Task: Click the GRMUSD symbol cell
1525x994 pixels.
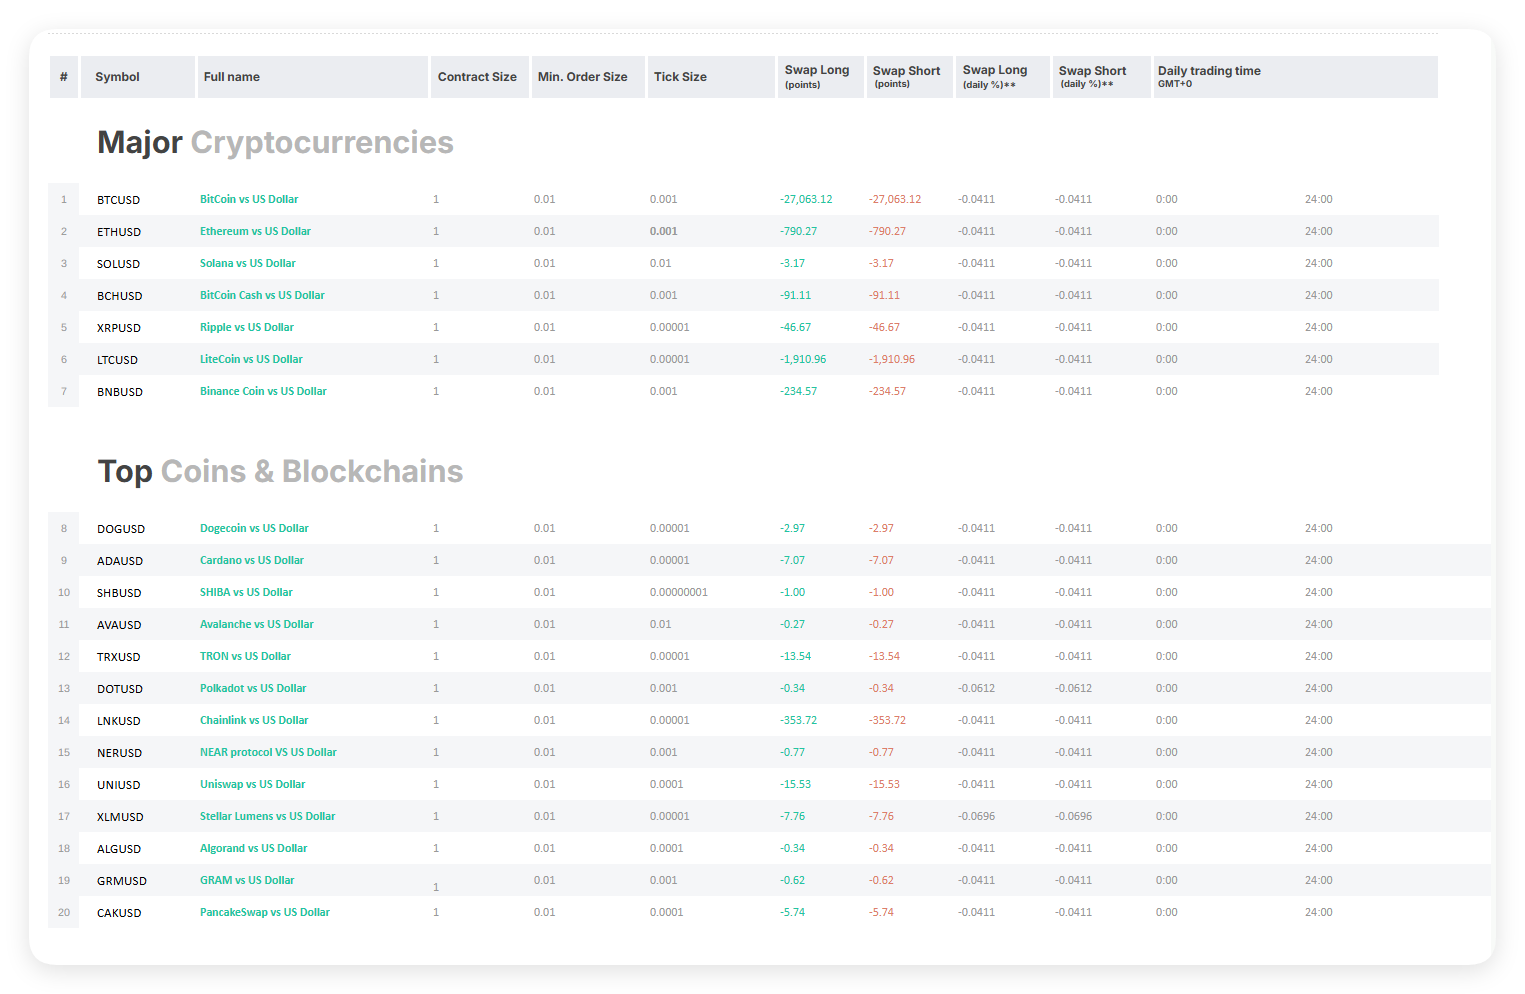Action: (122, 881)
